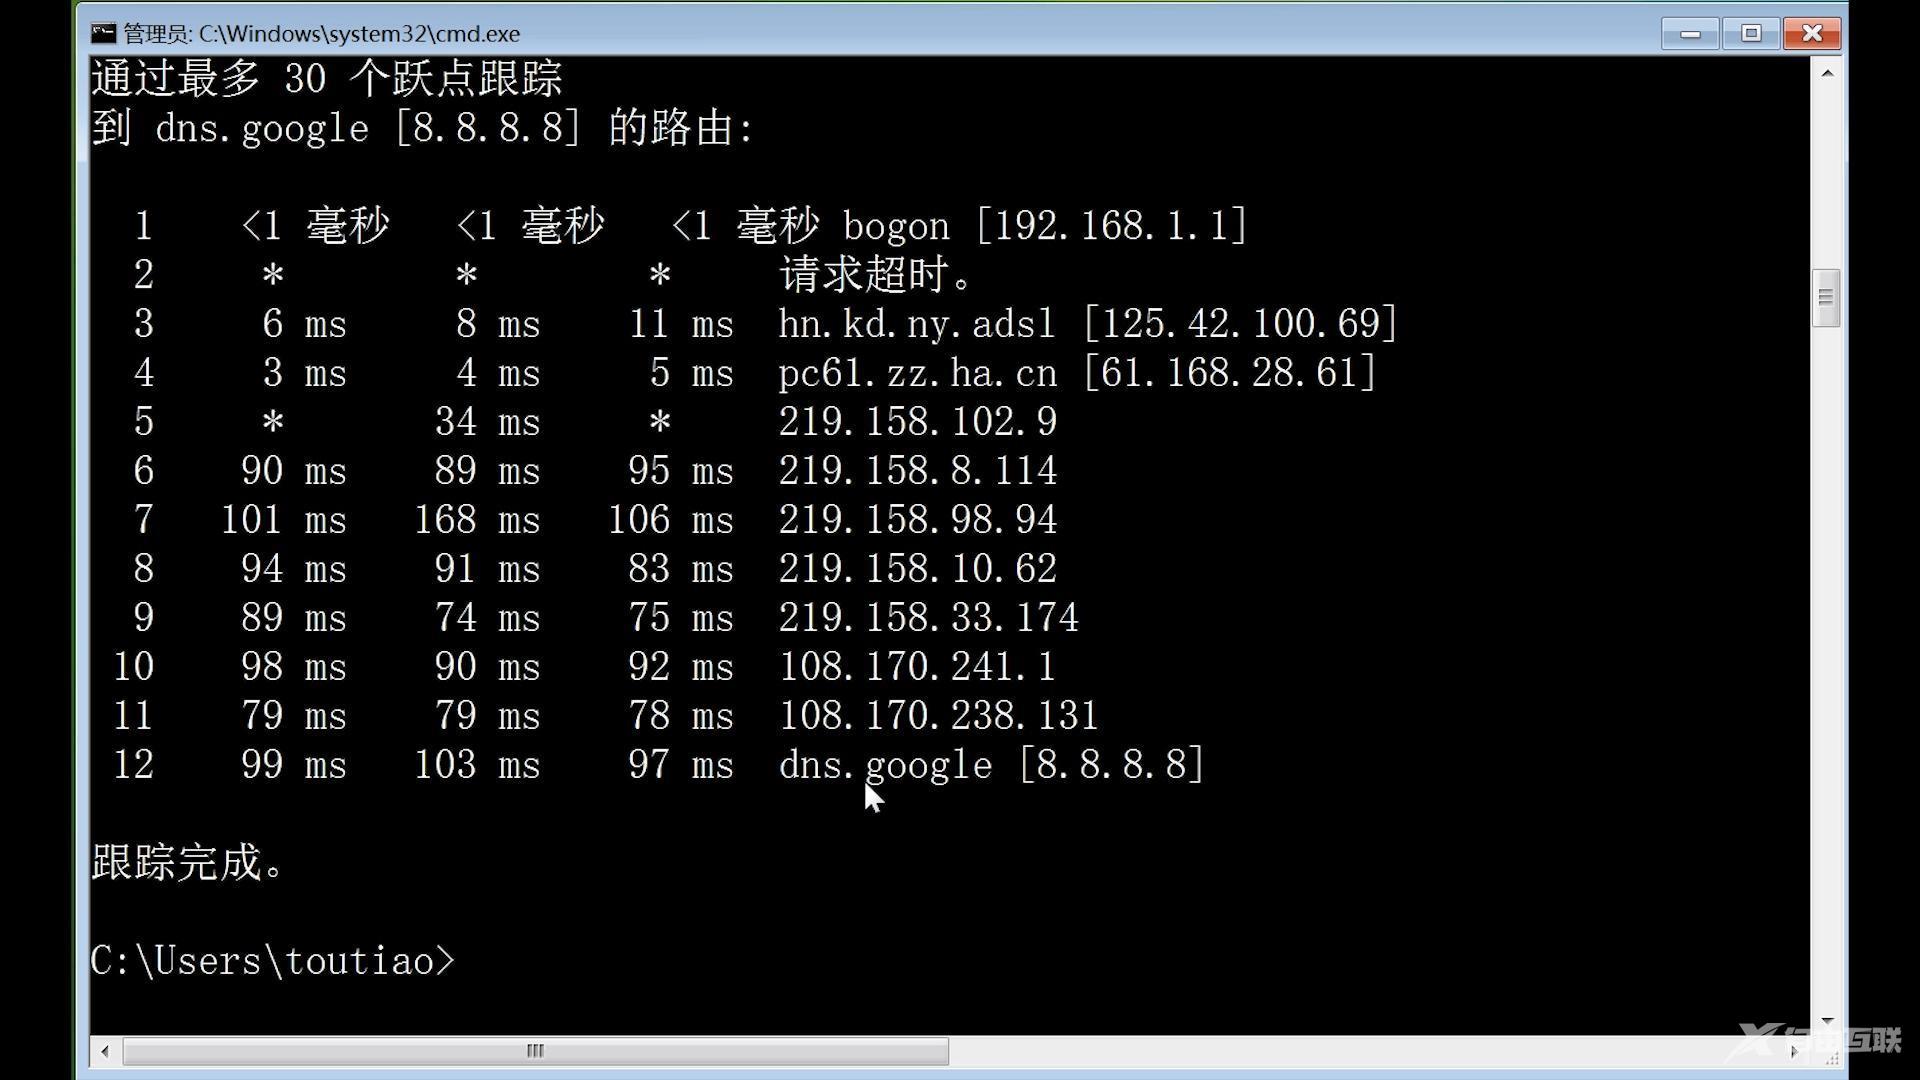Click the horizontal scrollbar right arrow

point(1794,1051)
